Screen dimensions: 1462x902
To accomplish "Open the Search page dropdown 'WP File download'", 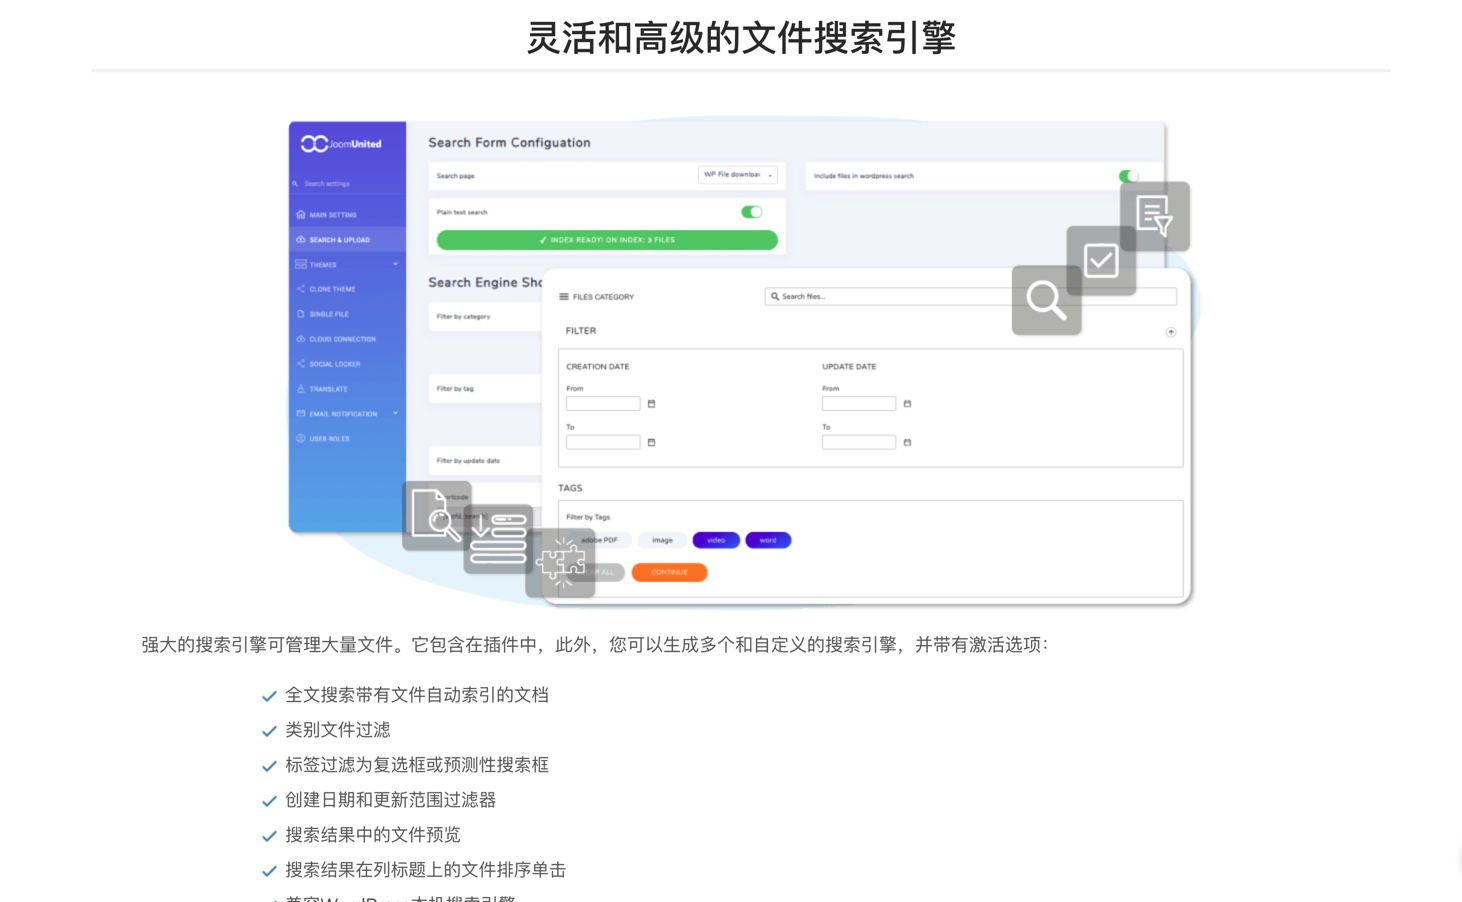I will tap(738, 175).
